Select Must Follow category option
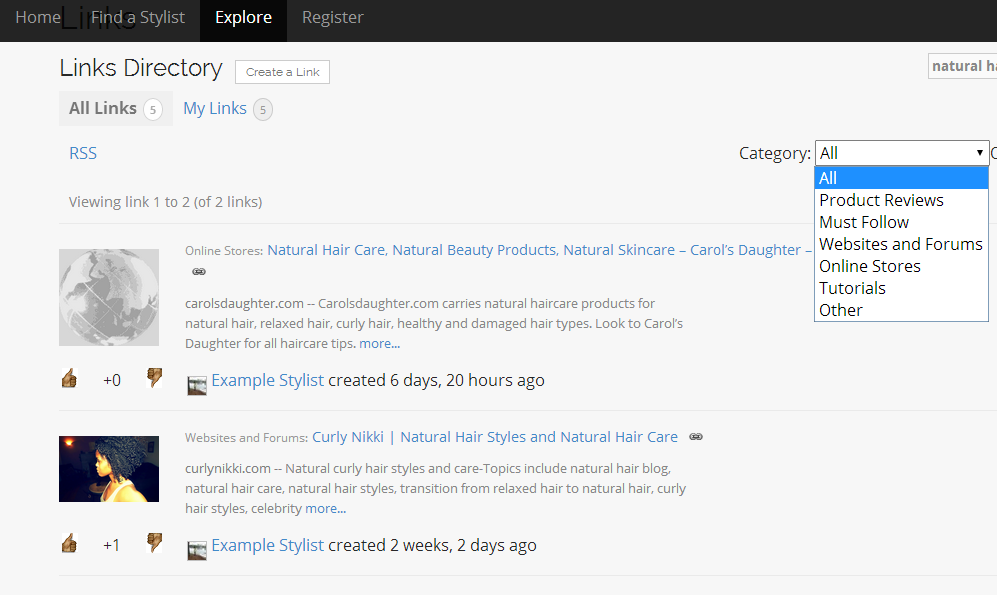 tap(864, 222)
